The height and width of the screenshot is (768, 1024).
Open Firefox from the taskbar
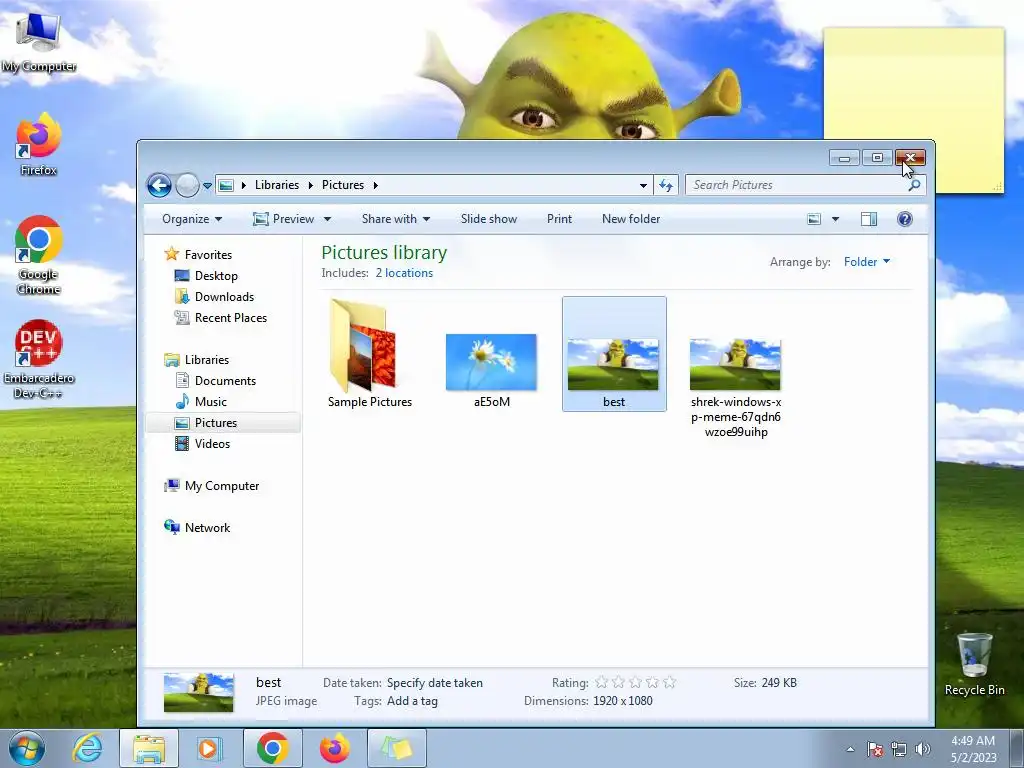pos(334,748)
